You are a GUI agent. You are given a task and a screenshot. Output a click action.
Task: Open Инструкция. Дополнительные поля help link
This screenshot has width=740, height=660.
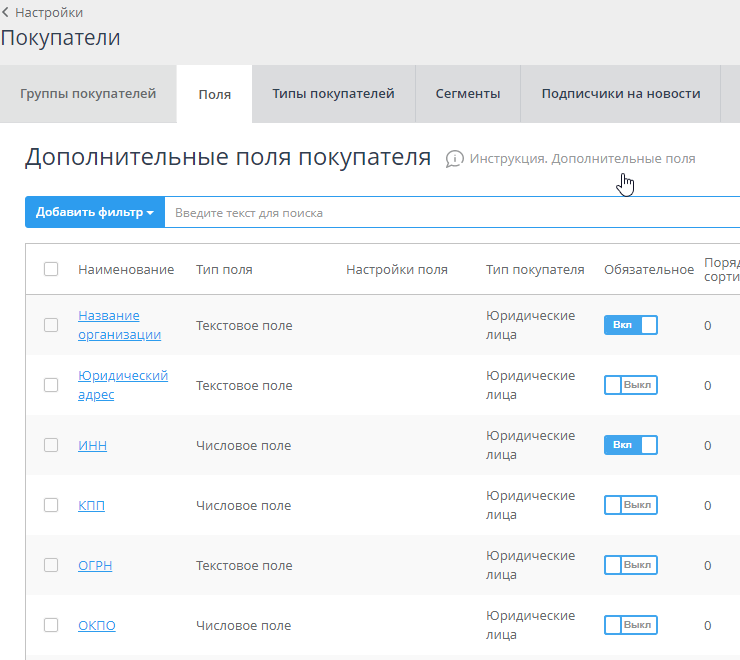coord(582,159)
